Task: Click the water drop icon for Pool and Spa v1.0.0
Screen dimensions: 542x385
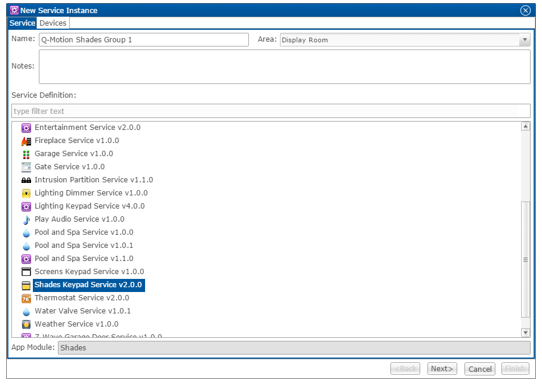Action: [x=26, y=233]
